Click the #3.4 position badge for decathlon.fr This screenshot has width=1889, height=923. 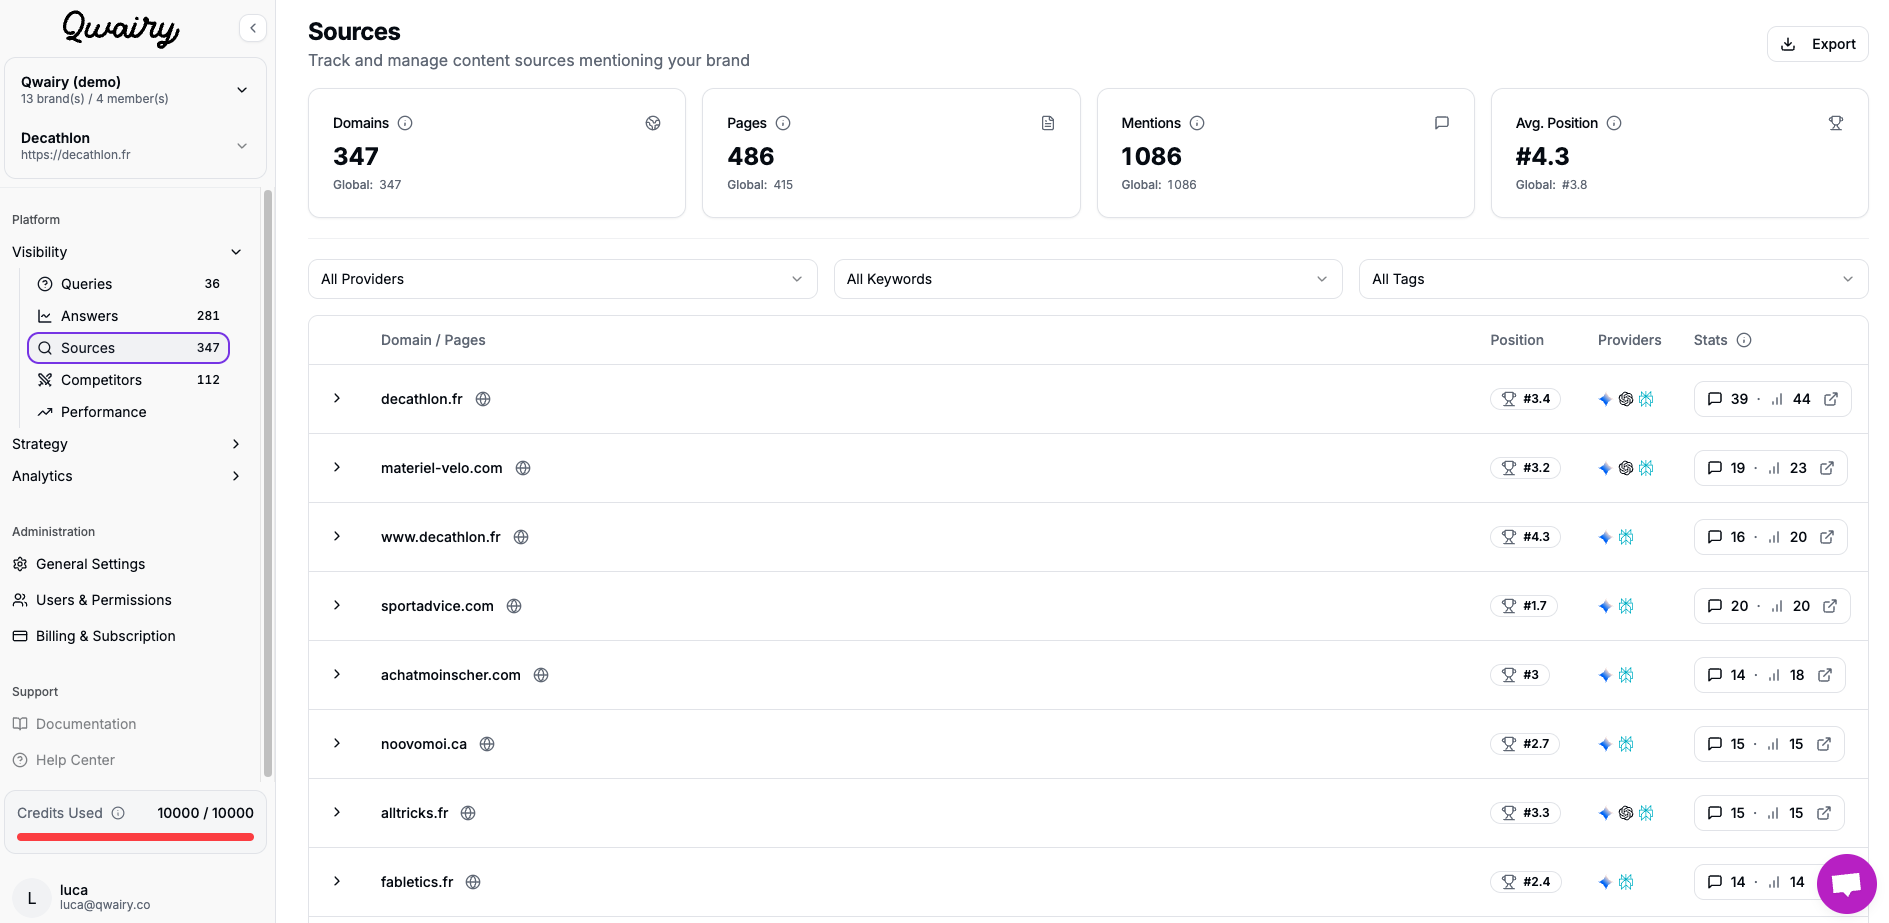click(x=1526, y=399)
